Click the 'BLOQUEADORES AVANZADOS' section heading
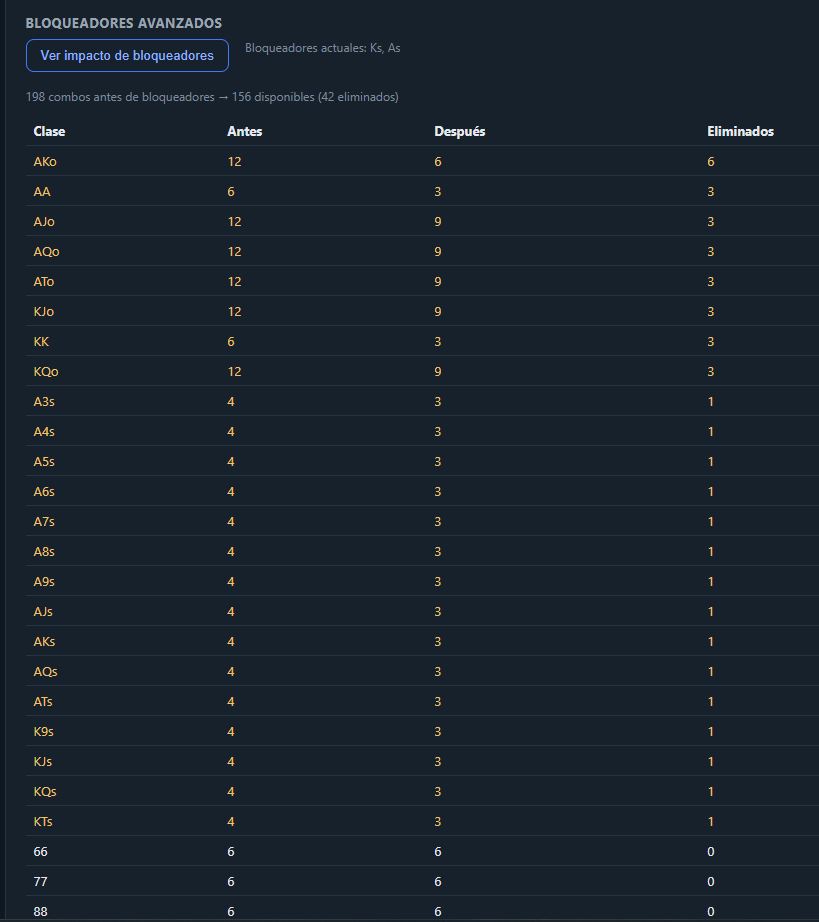The height and width of the screenshot is (922, 819). pyautogui.click(x=124, y=23)
